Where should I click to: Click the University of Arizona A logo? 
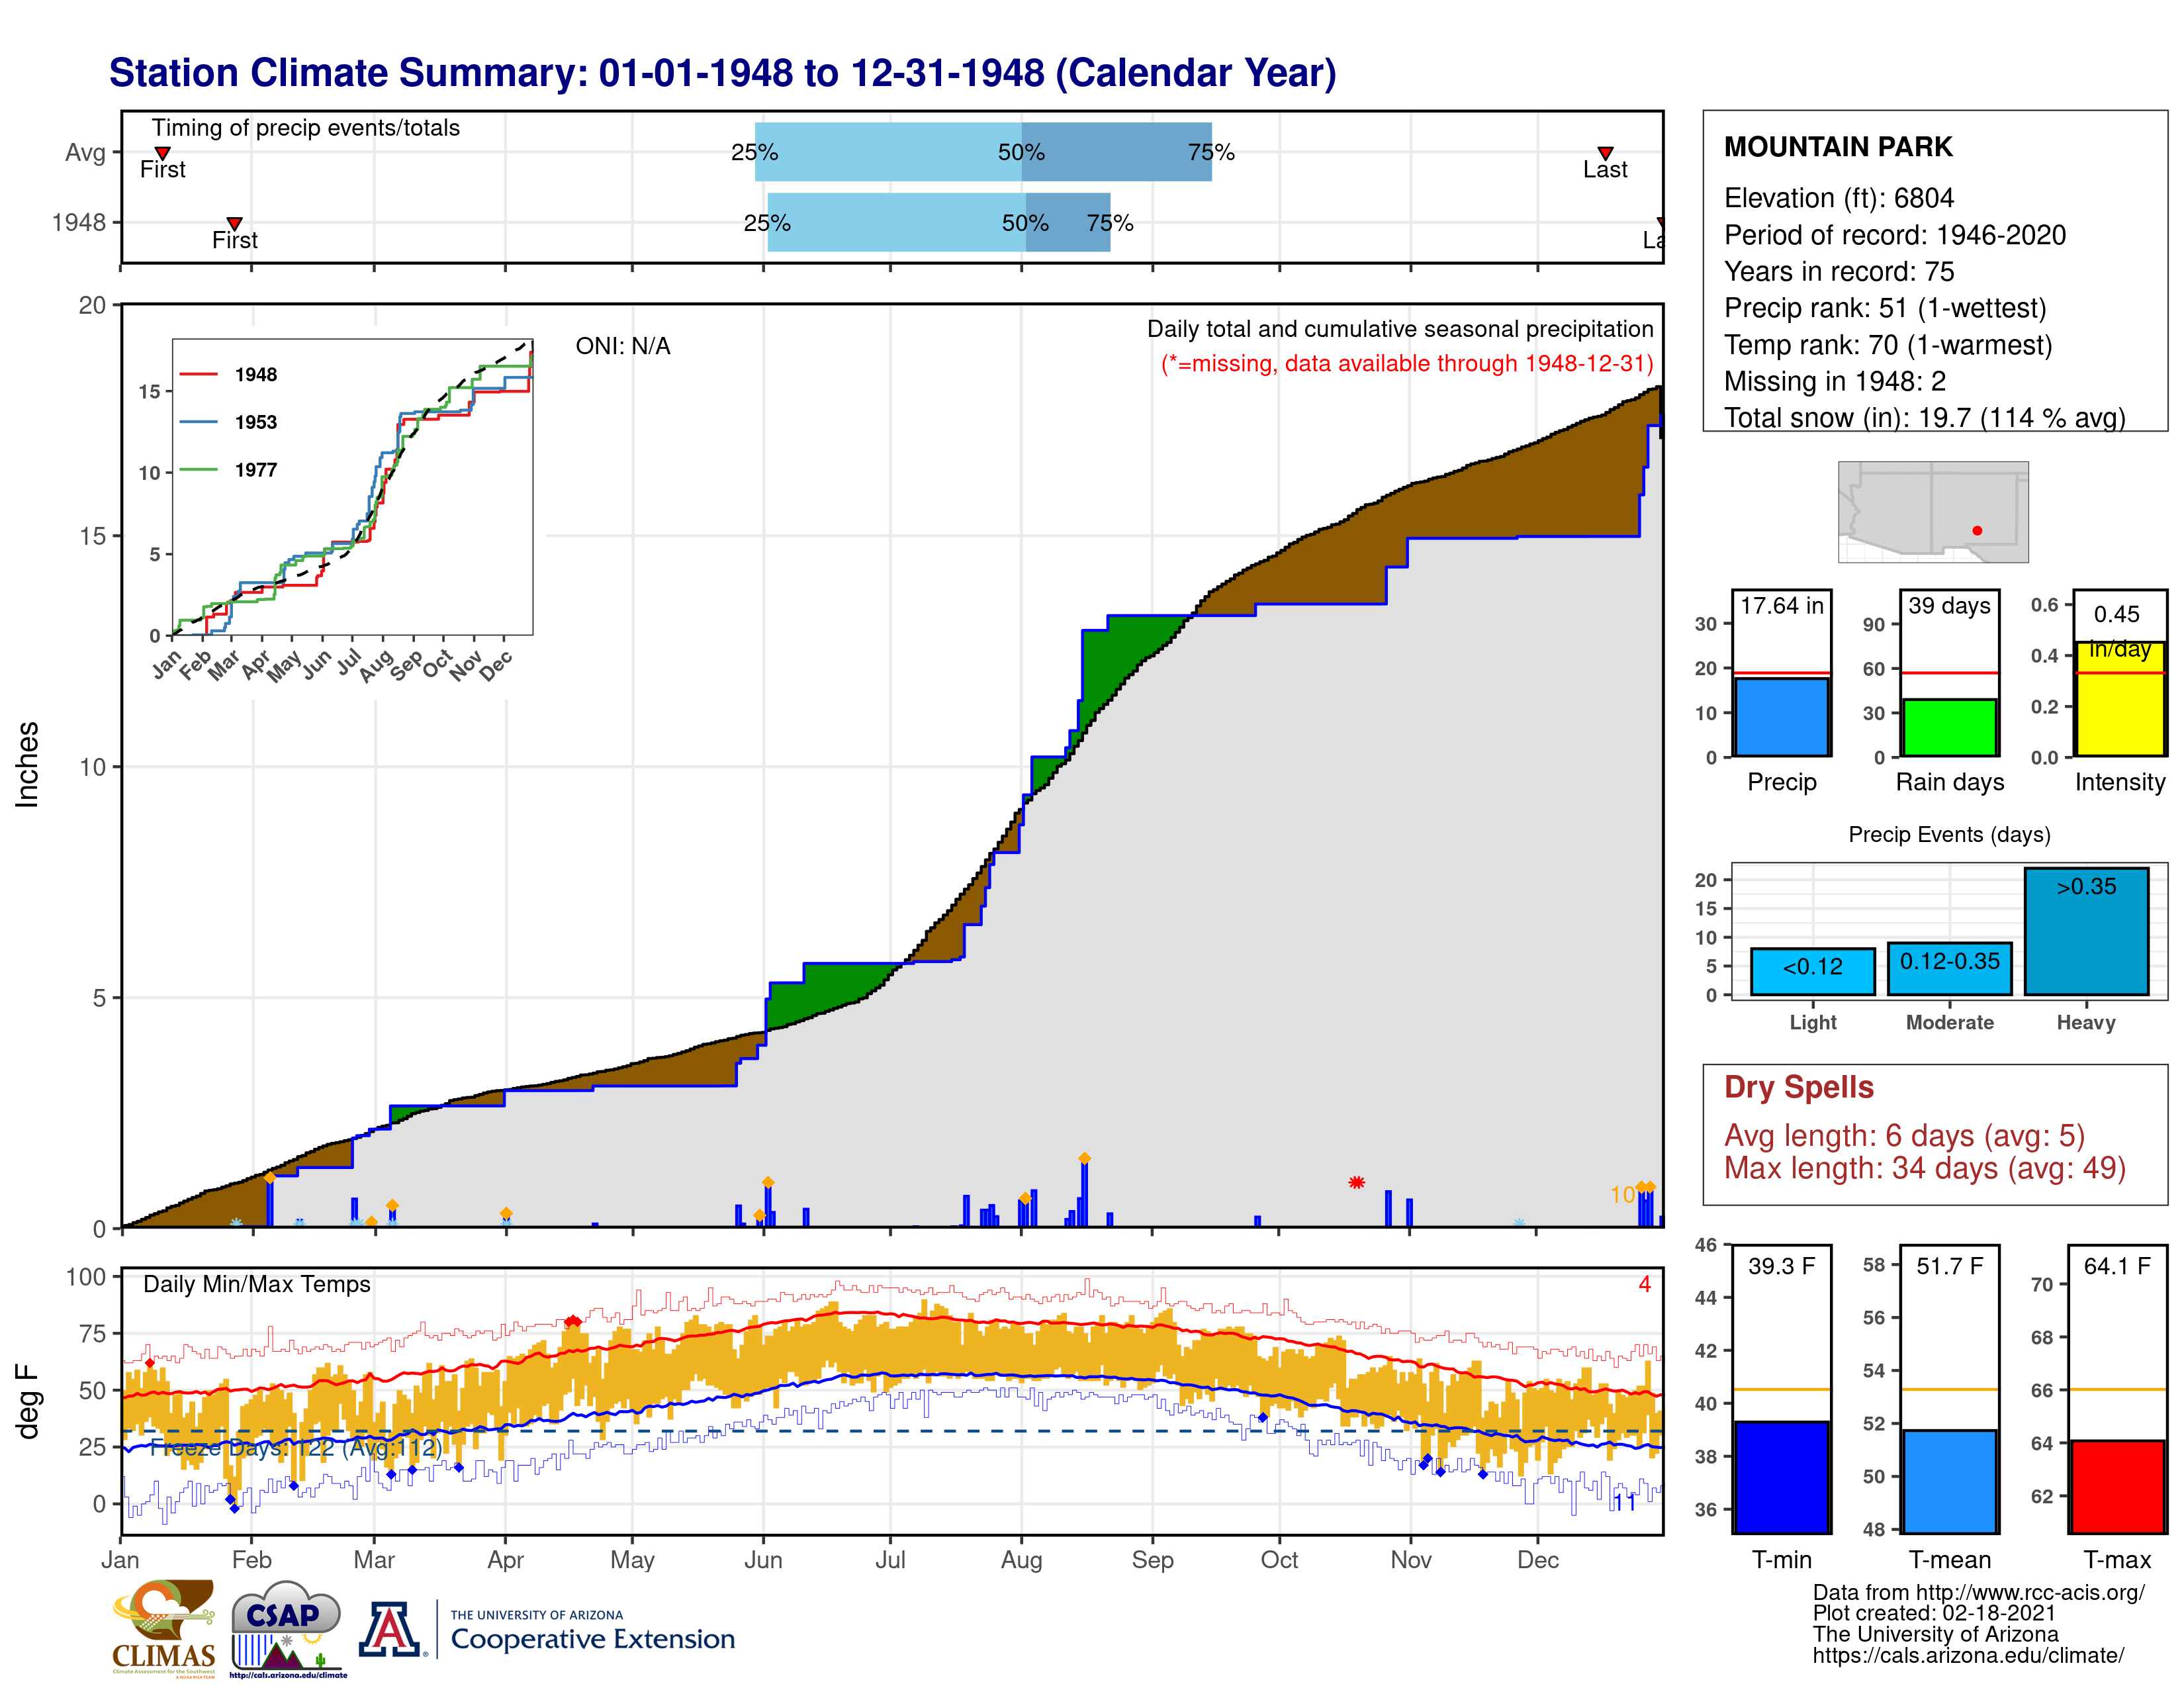390,1630
